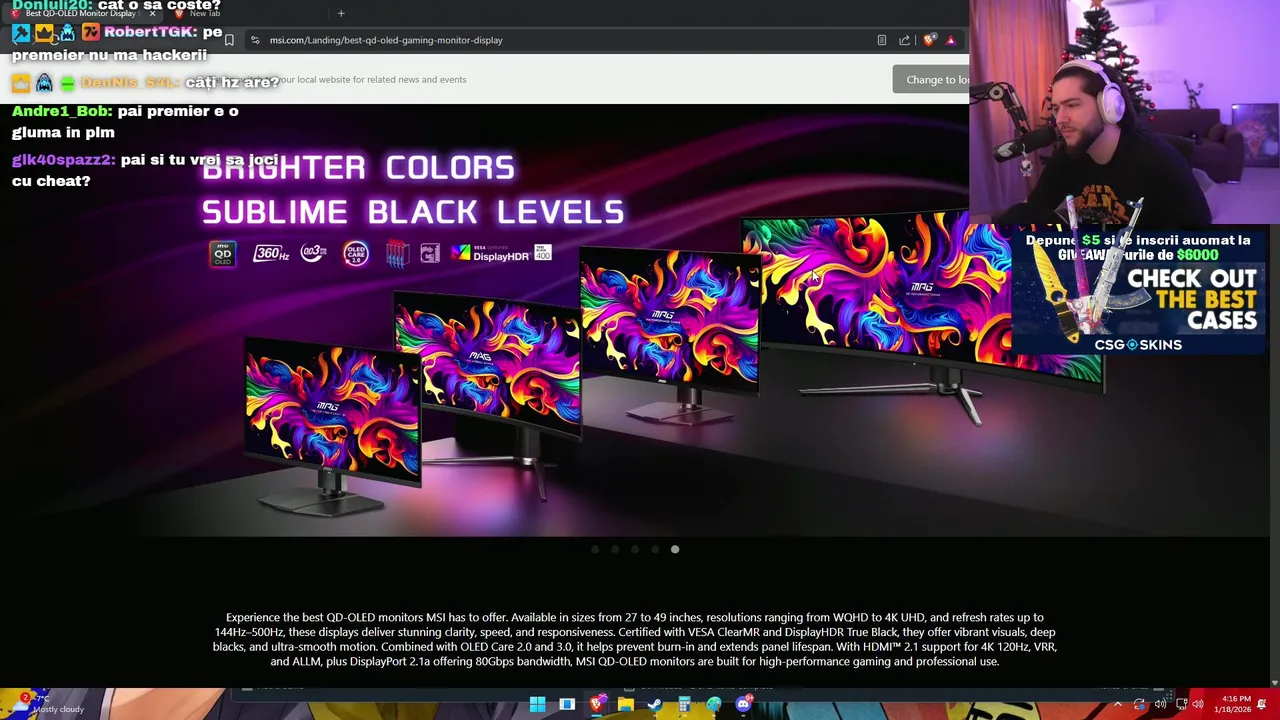Screen dimensions: 1280x720
Task: Click the share icon in address bar
Action: (x=904, y=40)
